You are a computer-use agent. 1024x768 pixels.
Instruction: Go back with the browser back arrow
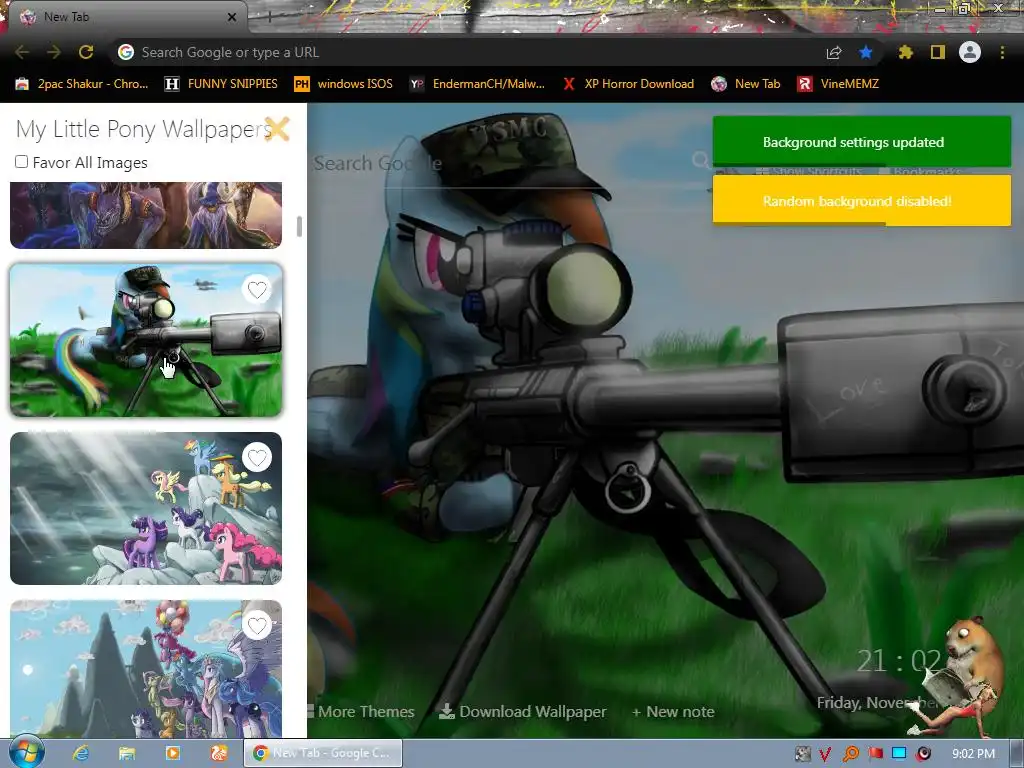click(x=22, y=52)
